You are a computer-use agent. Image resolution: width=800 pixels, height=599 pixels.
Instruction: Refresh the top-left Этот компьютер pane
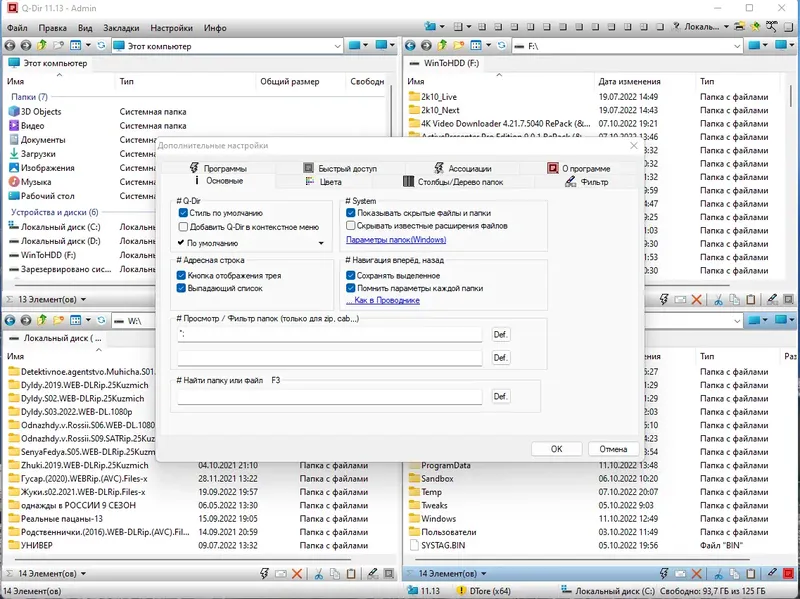[101, 45]
